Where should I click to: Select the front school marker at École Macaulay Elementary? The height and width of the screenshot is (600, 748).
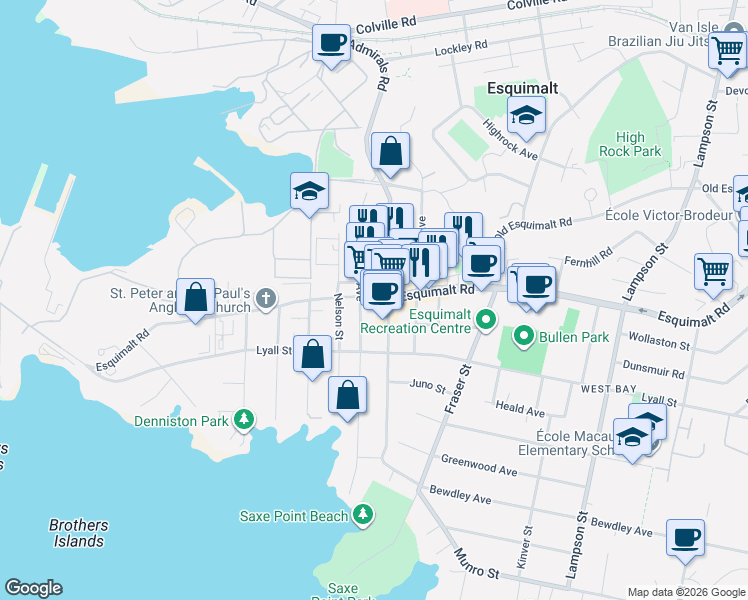tap(632, 438)
